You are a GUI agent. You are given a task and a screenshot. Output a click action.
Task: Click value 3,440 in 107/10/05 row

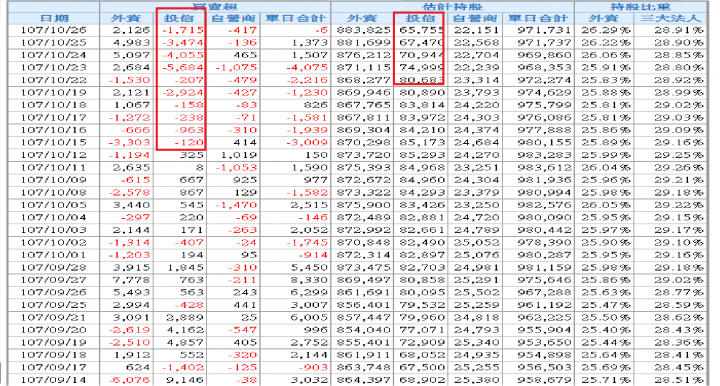(x=131, y=205)
